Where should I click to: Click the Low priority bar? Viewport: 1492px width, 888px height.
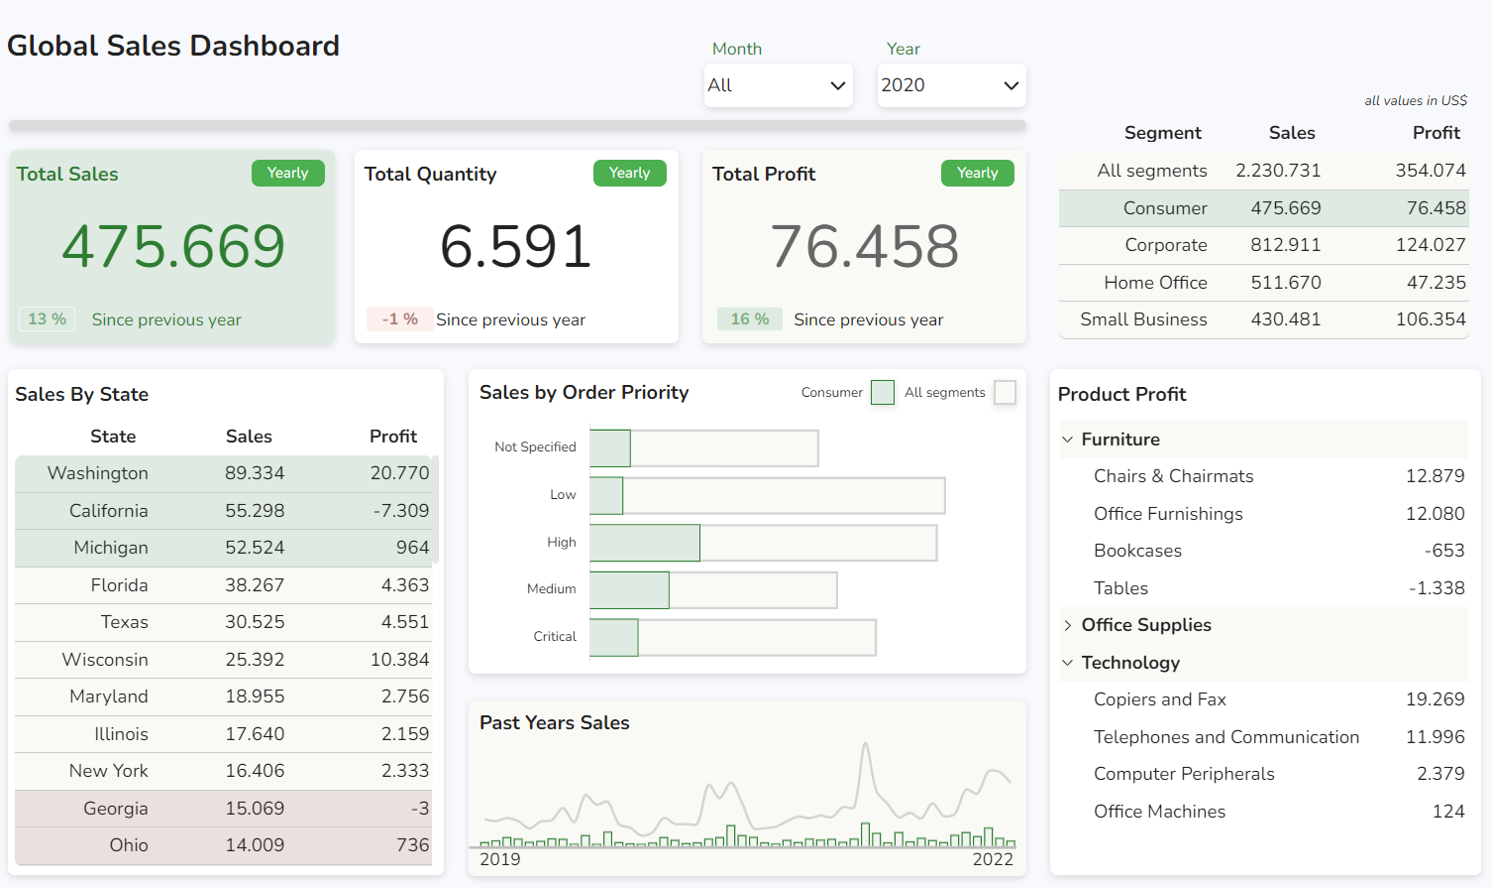point(767,496)
